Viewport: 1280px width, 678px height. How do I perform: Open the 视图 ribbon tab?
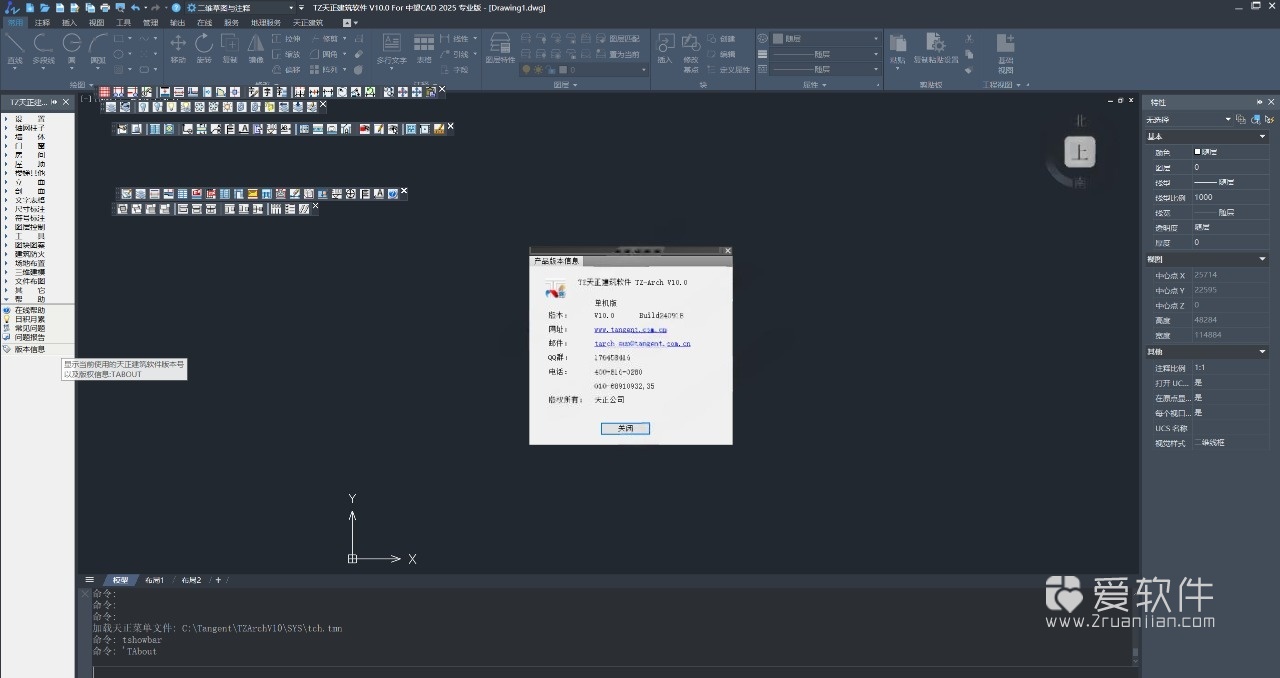96,22
